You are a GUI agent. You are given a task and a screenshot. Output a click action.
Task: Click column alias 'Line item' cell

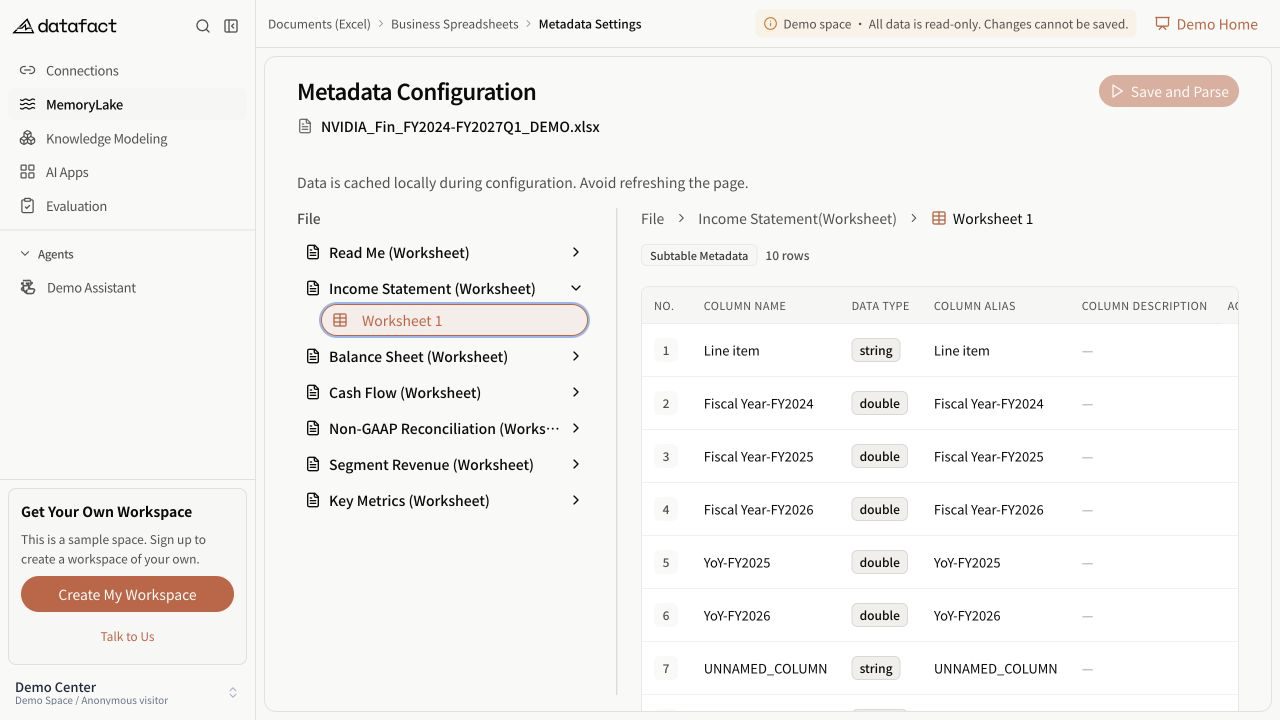962,351
